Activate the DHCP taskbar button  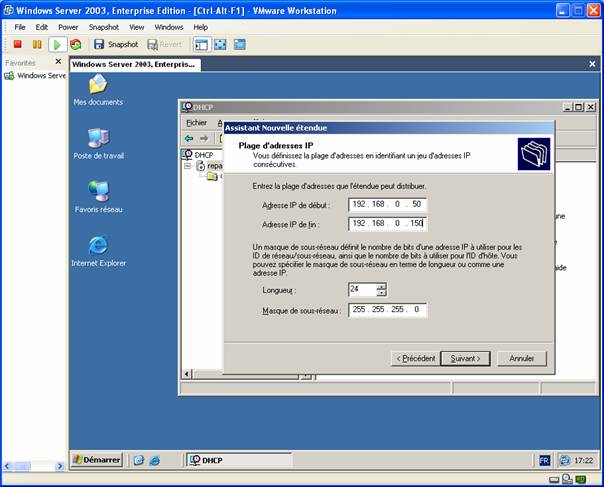point(239,460)
